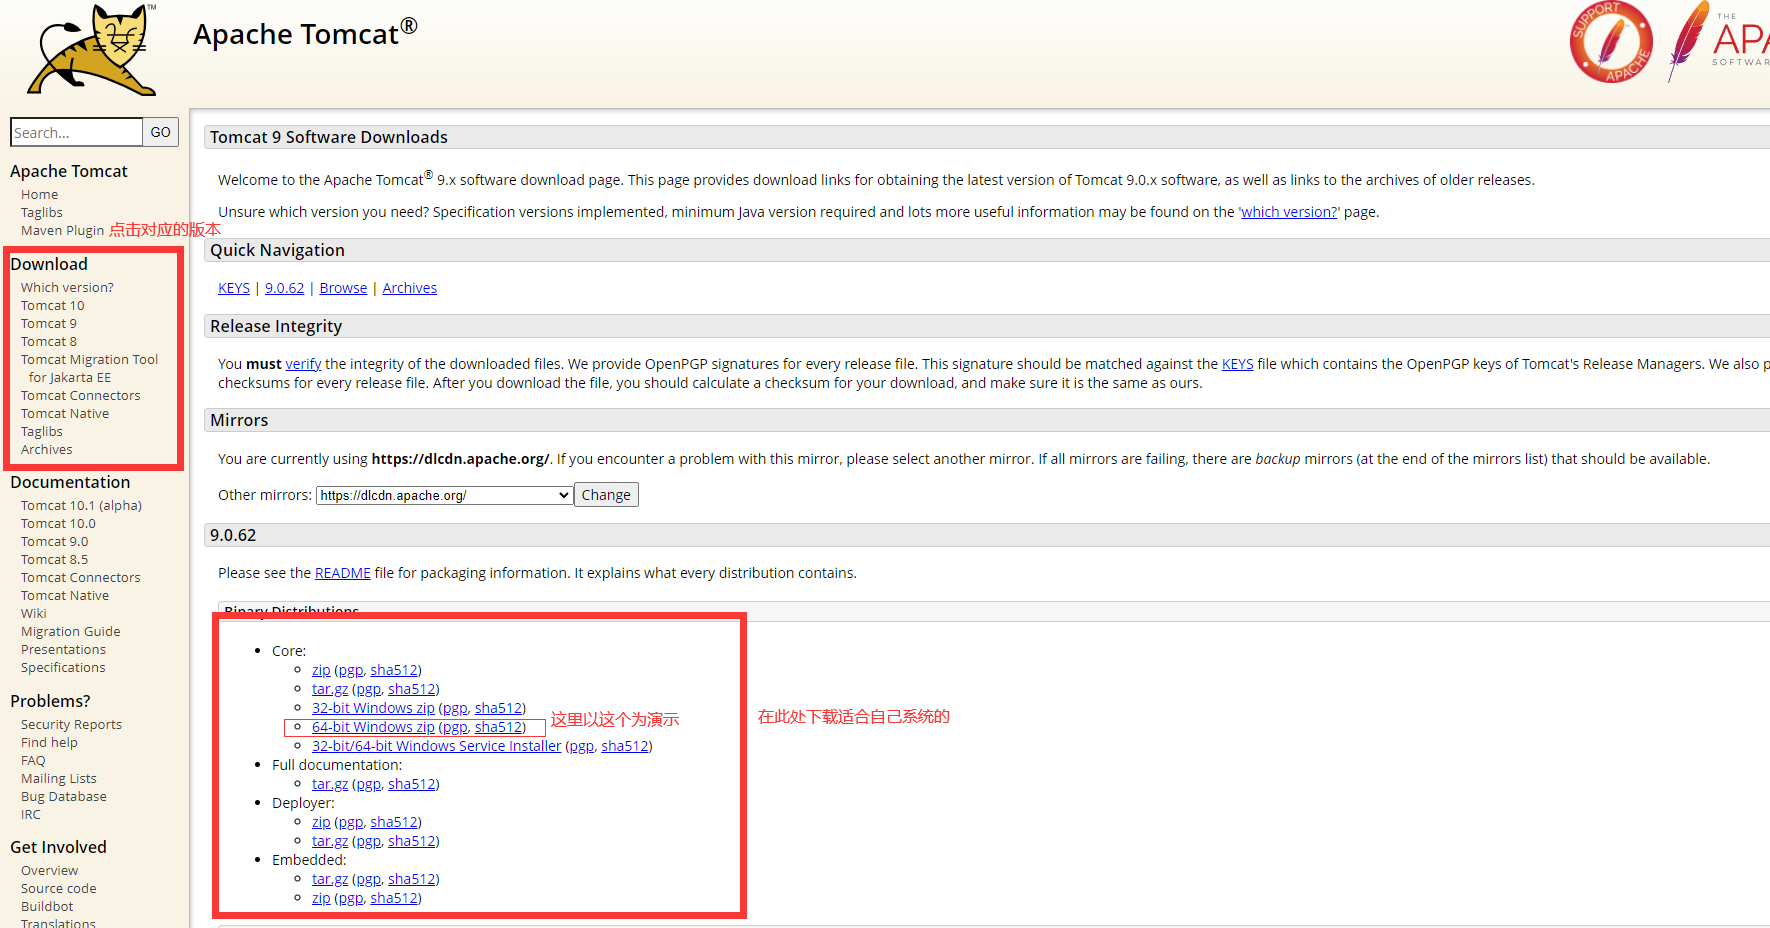
Task: Open the Buildbot link
Action: point(47,907)
